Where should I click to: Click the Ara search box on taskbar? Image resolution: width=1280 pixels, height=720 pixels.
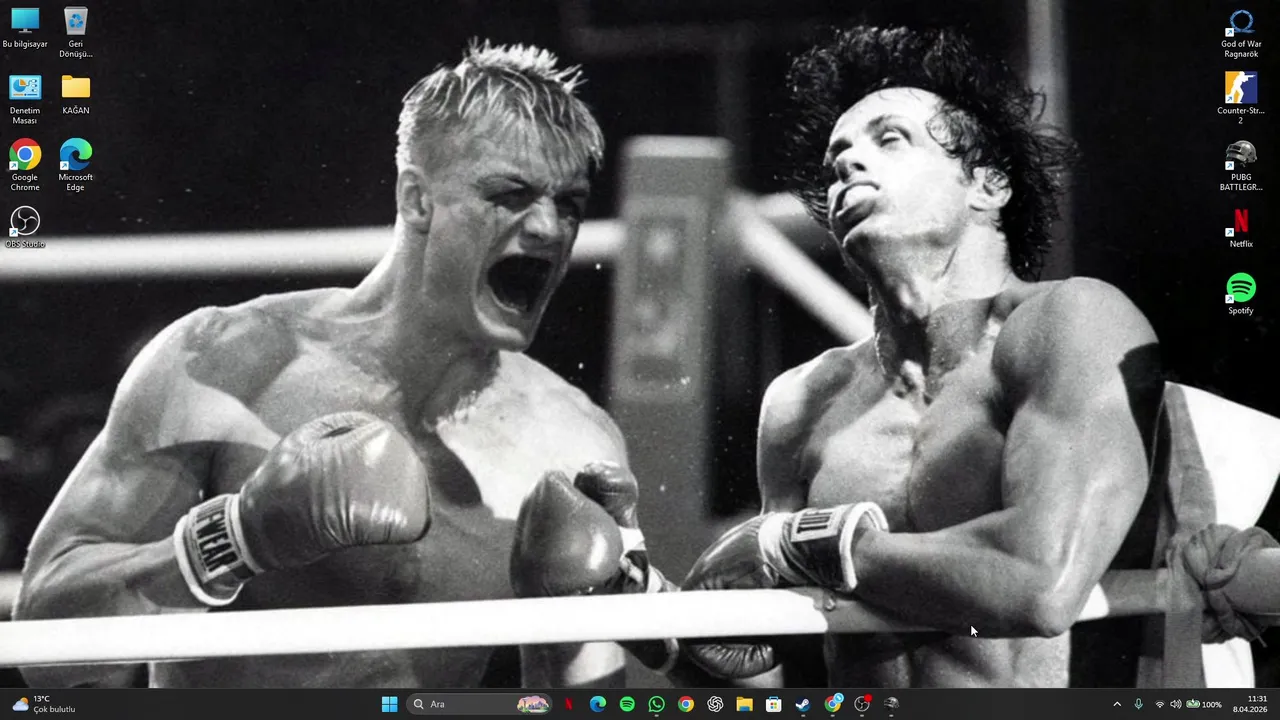481,704
